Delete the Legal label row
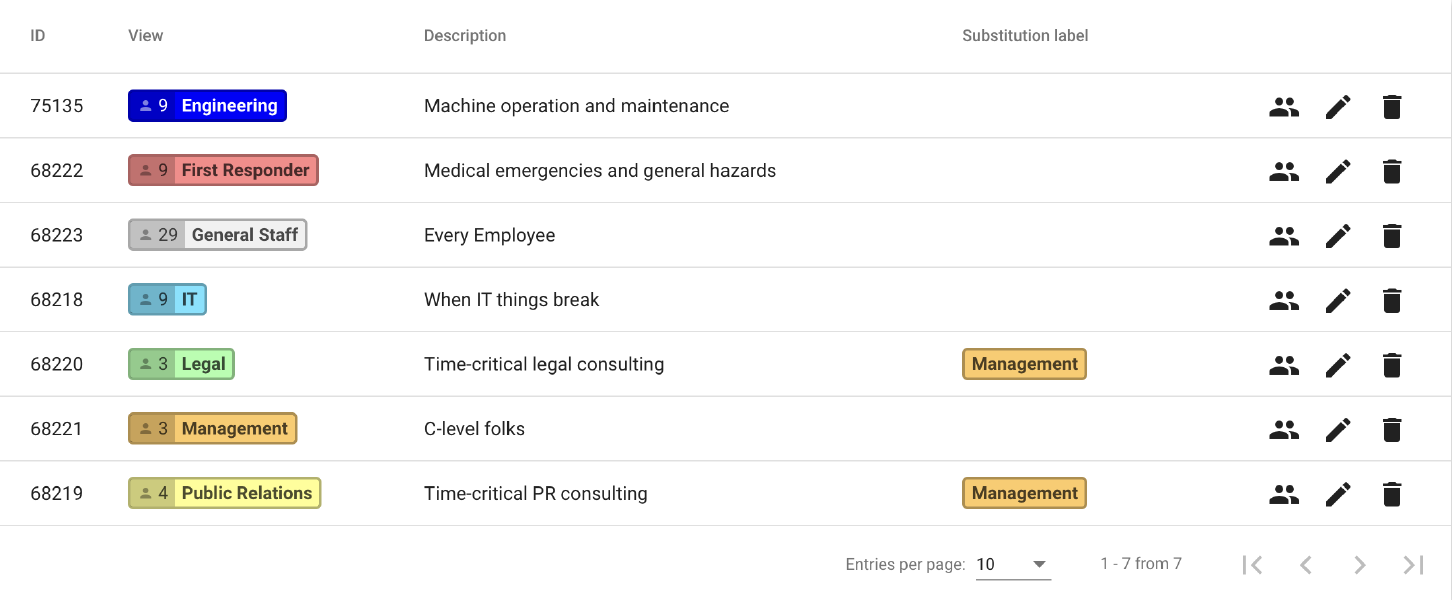 pos(1391,365)
